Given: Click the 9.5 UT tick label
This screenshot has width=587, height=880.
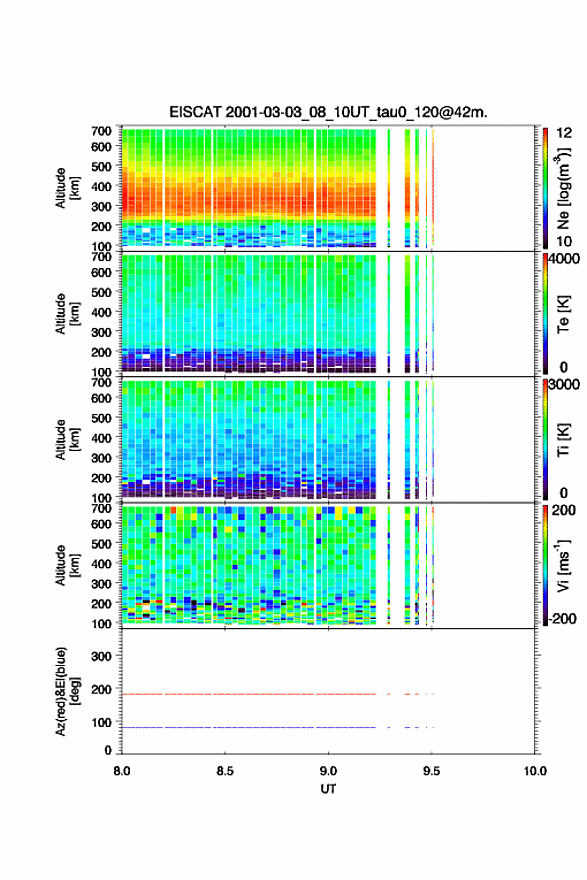Looking at the screenshot, I should (432, 771).
